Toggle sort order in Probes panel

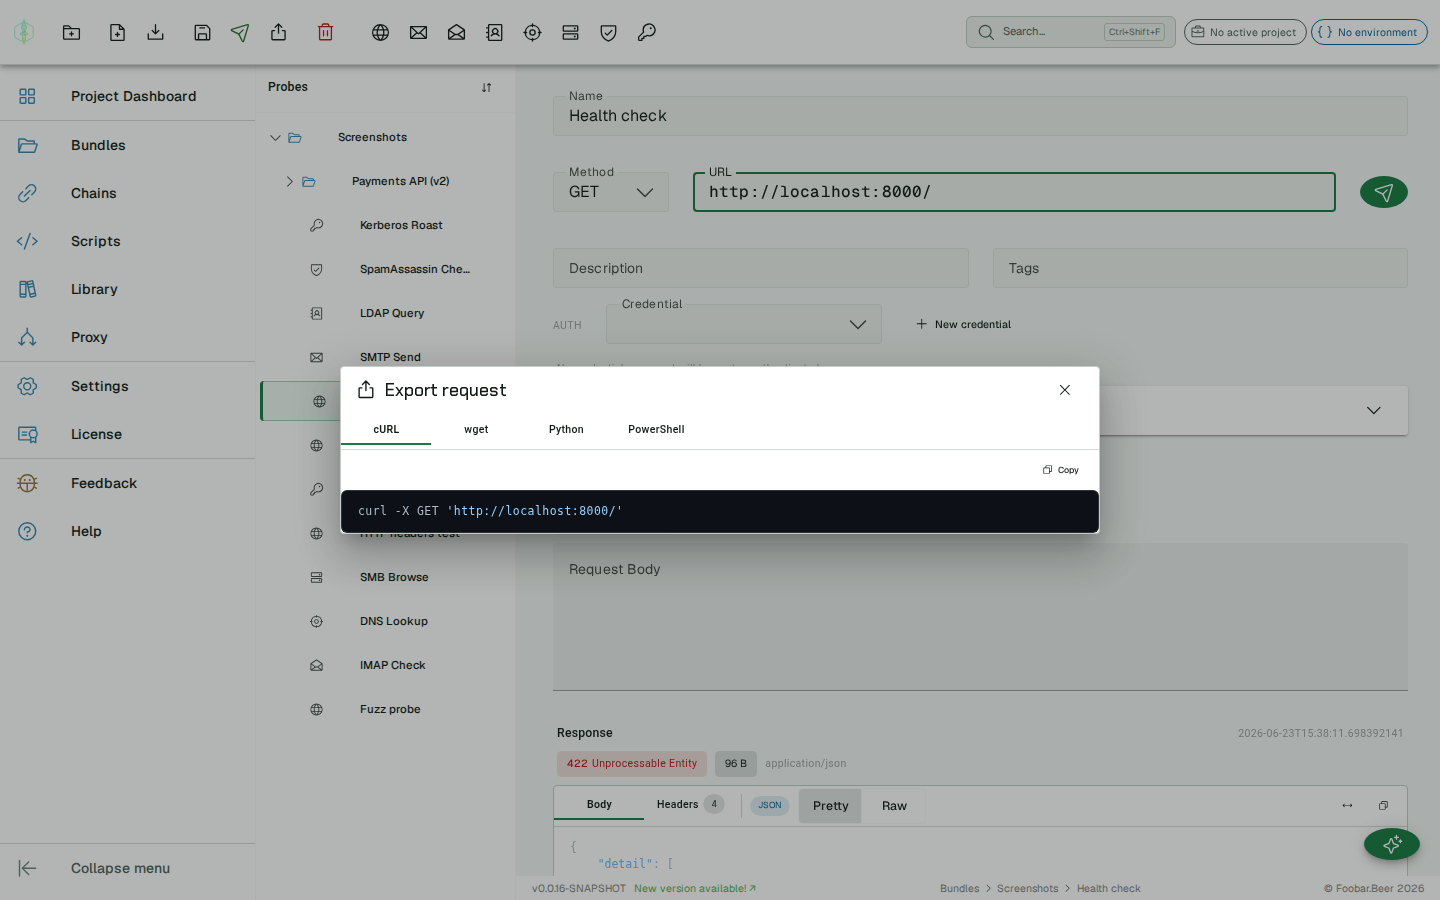point(486,87)
